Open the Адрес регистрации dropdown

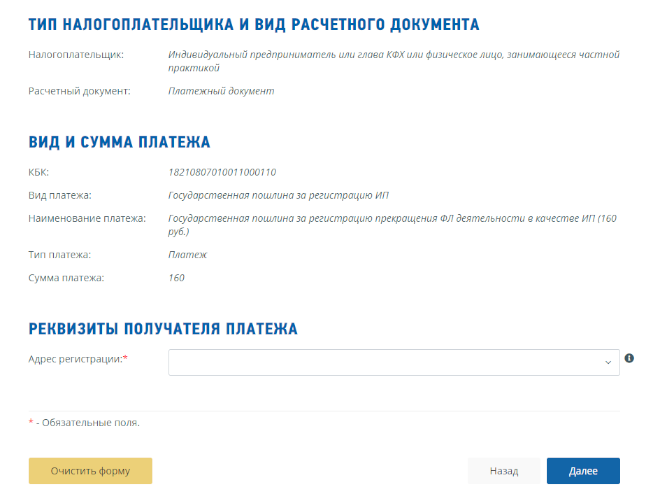394,362
